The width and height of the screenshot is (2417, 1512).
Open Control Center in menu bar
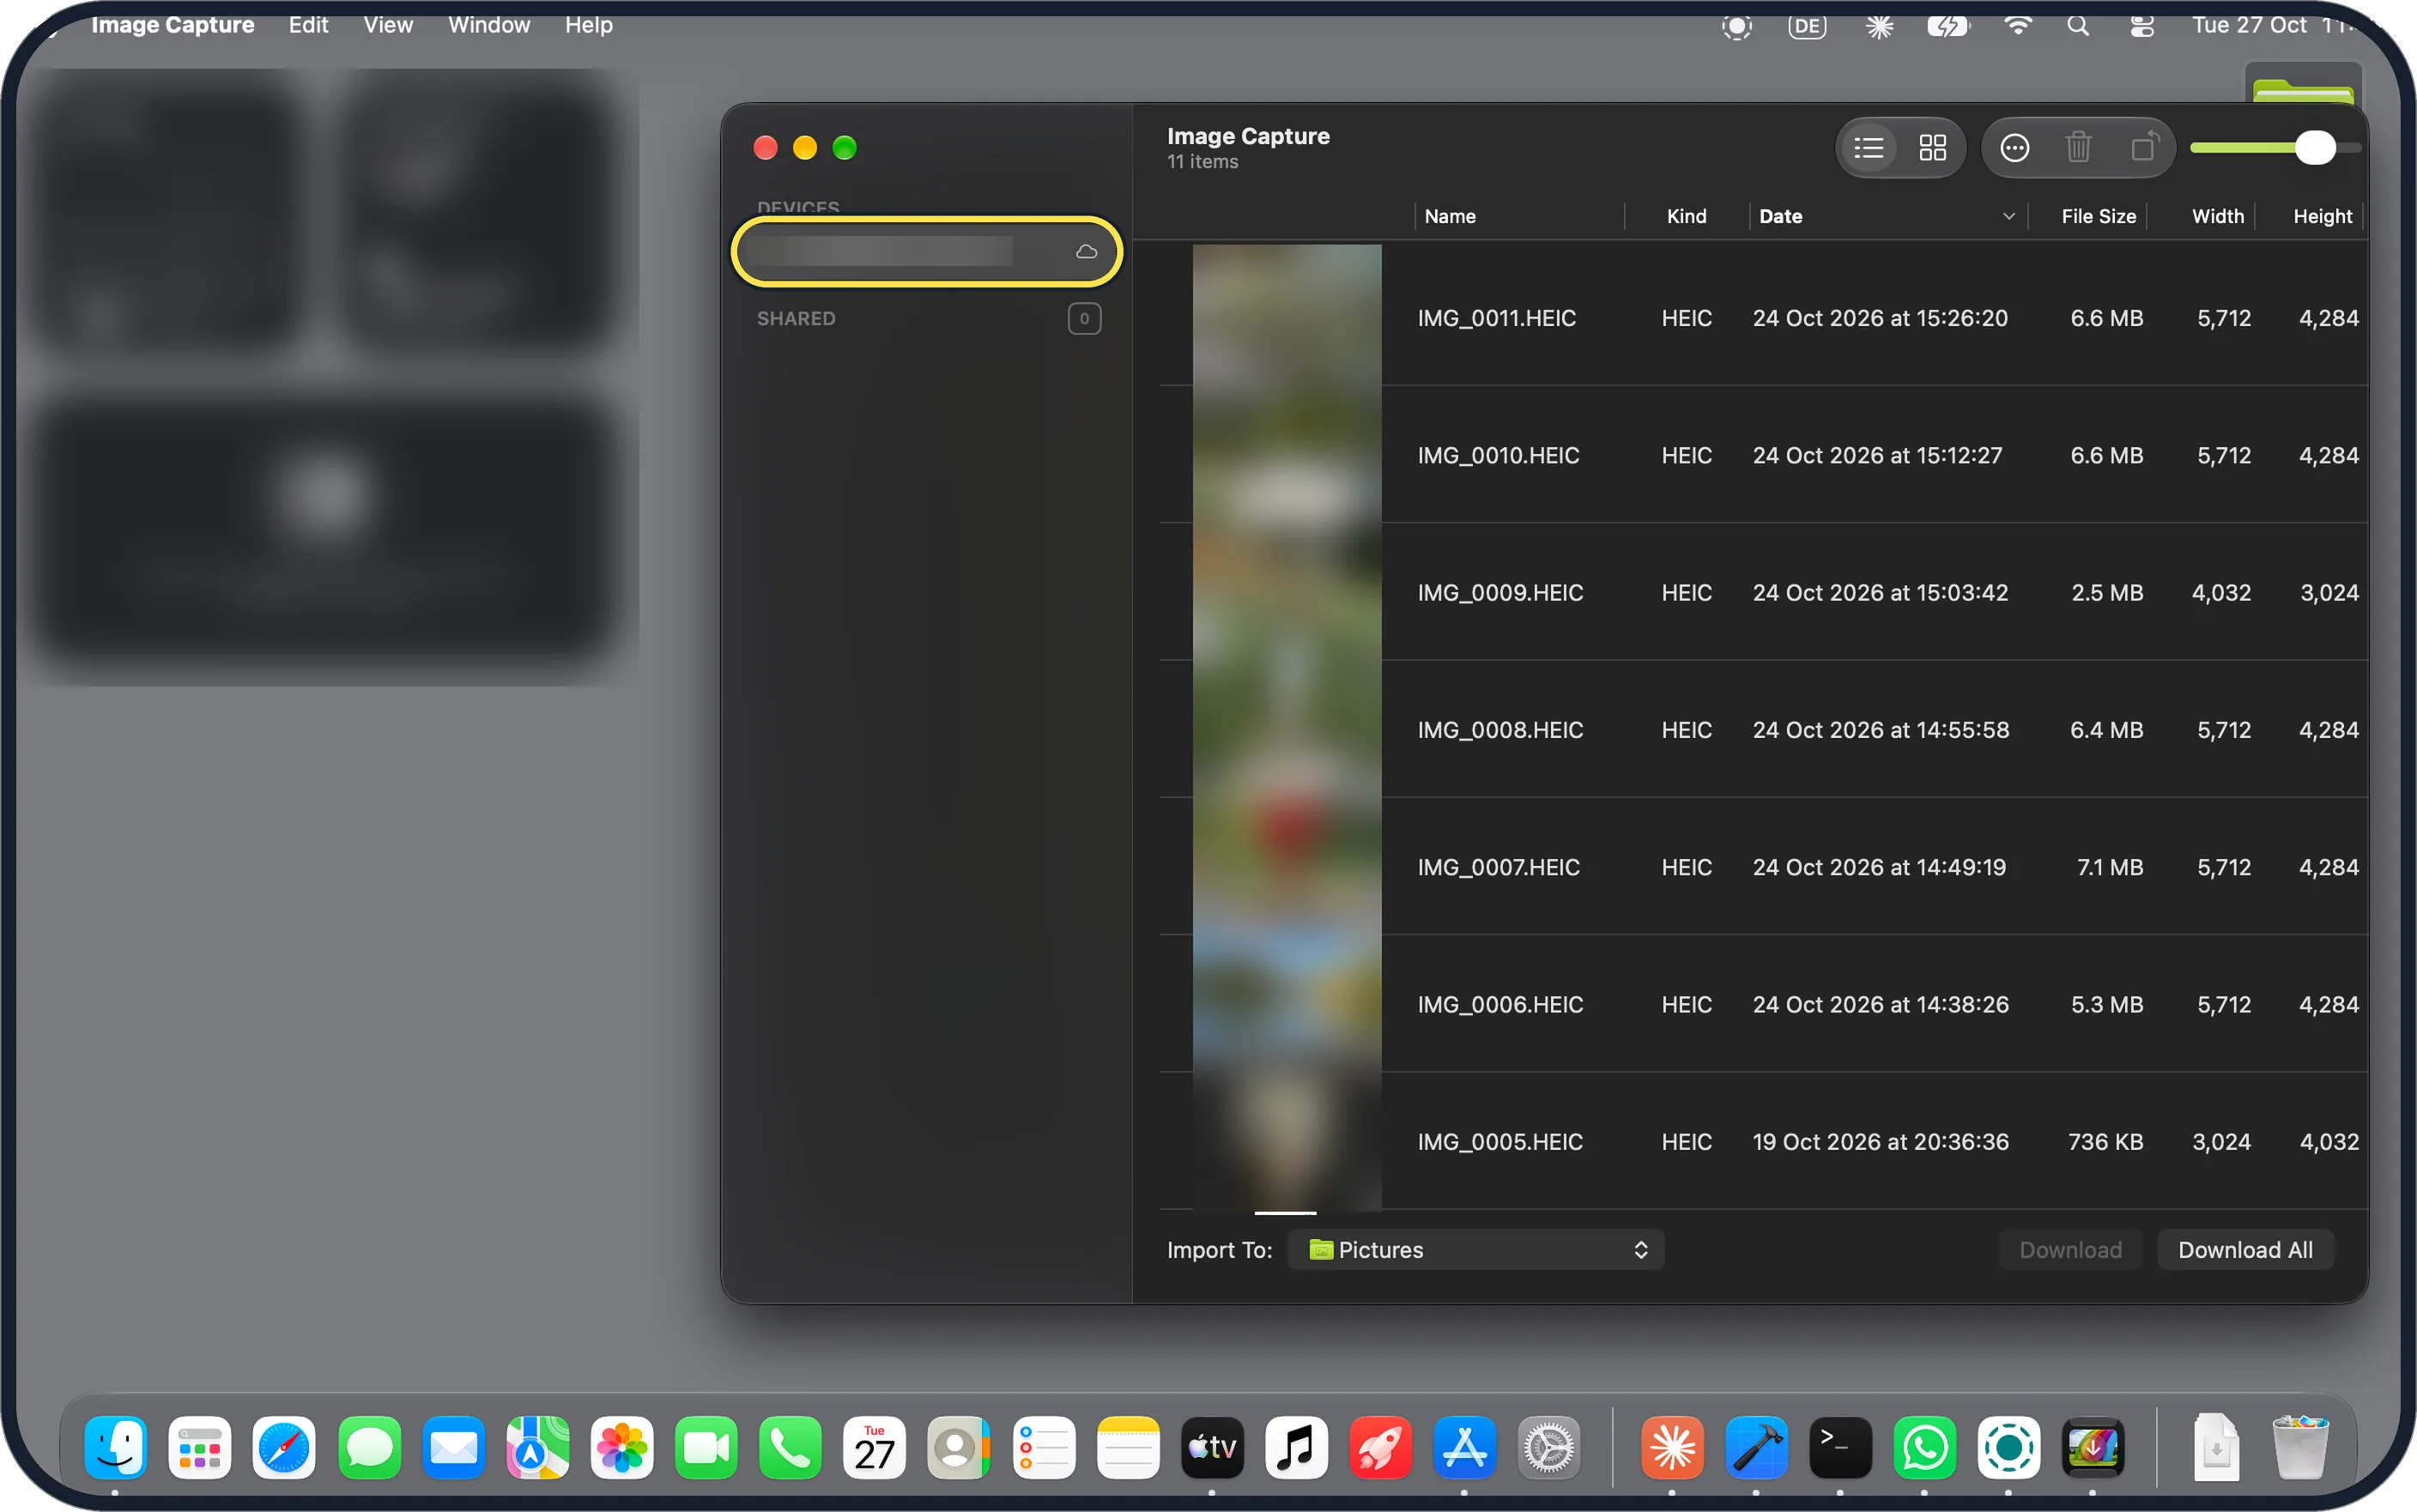click(x=2142, y=26)
